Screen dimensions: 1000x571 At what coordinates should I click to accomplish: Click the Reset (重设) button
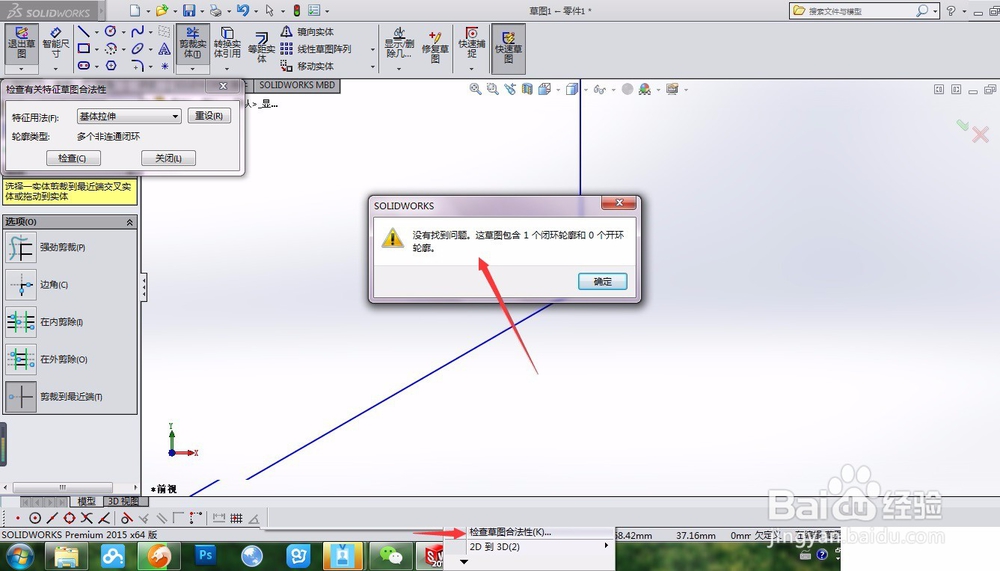point(209,116)
